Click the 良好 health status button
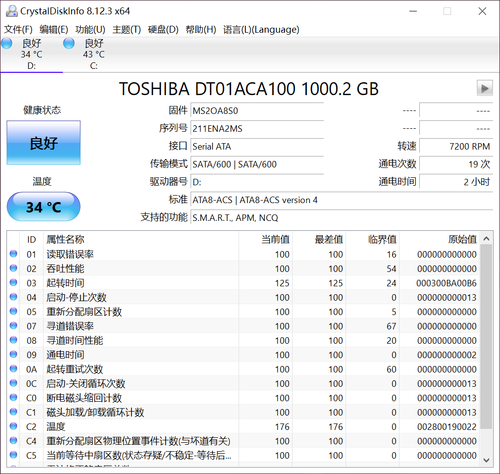Image resolution: width=500 pixels, height=474 pixels. [44, 143]
